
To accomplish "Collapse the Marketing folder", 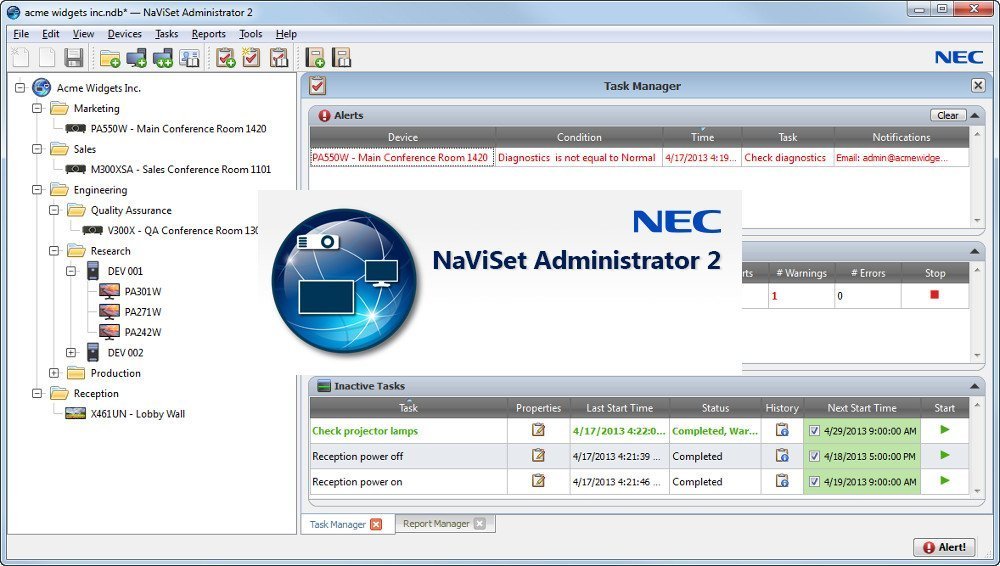I will (37, 108).
